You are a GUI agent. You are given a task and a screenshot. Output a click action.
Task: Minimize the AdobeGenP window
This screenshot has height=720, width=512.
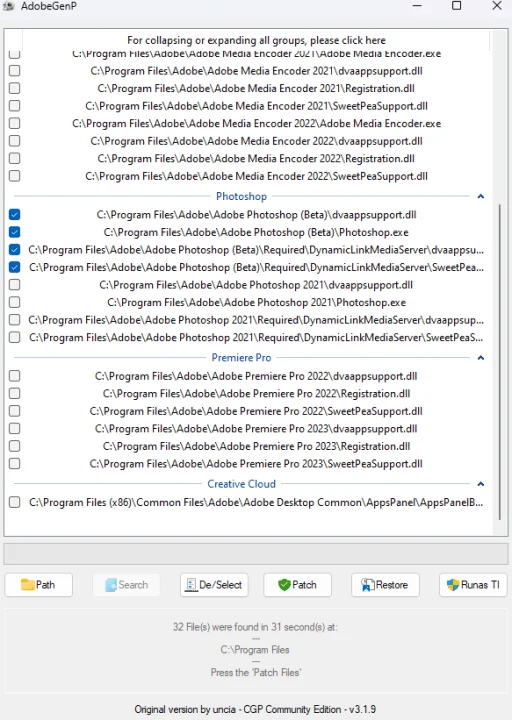pyautogui.click(x=417, y=6)
